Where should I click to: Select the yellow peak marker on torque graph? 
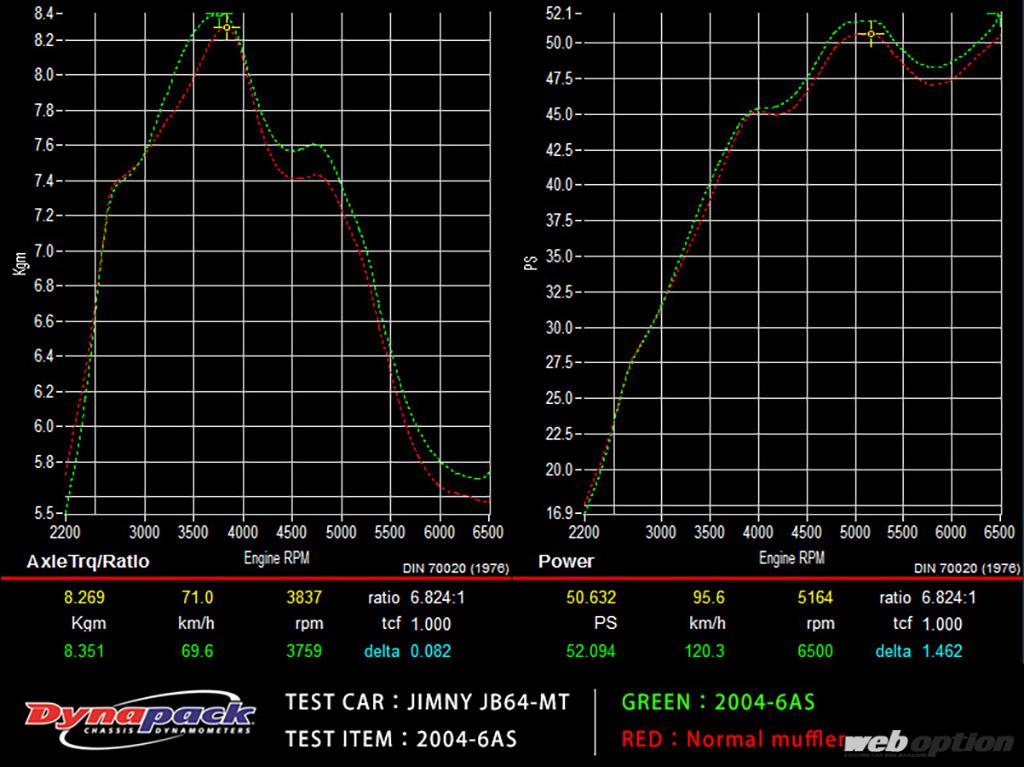tap(227, 27)
